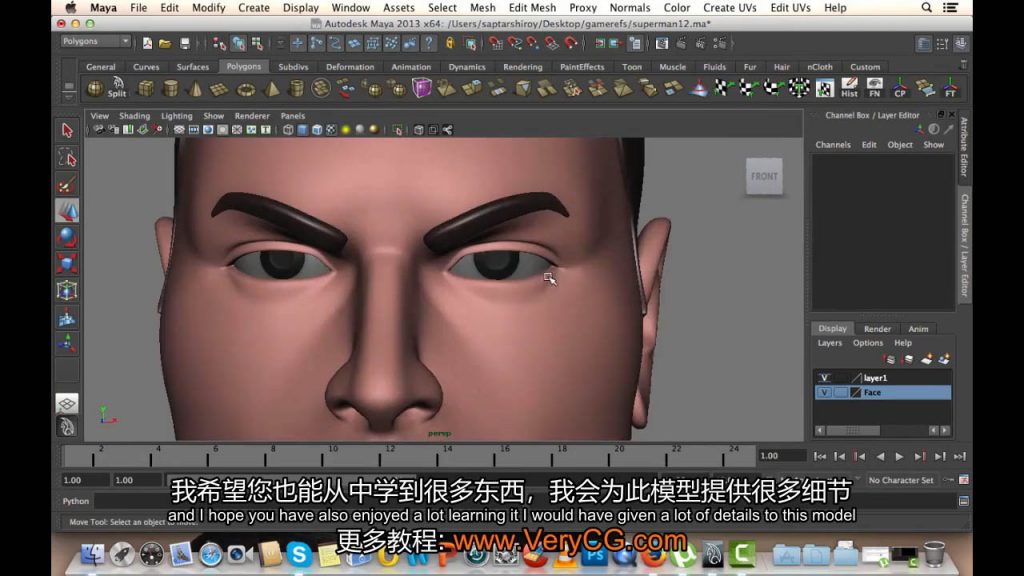The width and height of the screenshot is (1024, 576).
Task: Click the Open Scene folder icon
Action: tap(165, 44)
